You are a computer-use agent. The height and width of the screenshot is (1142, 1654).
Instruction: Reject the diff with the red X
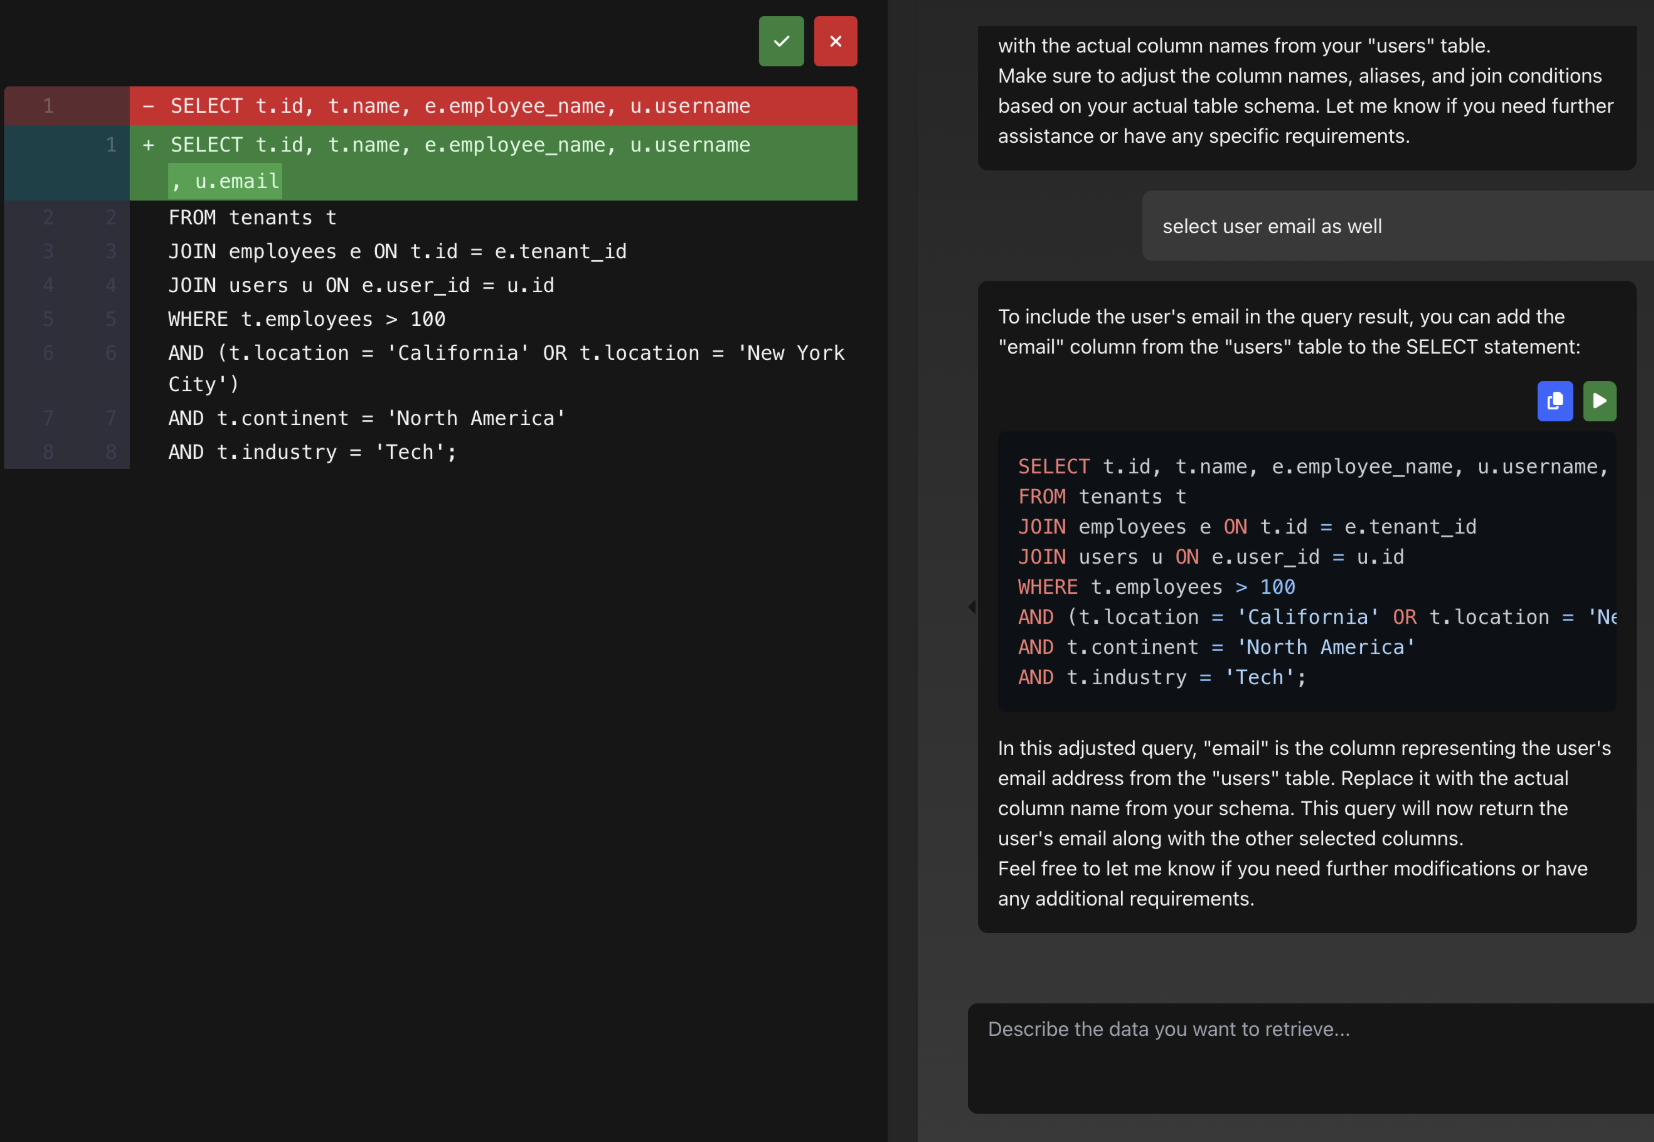(836, 41)
